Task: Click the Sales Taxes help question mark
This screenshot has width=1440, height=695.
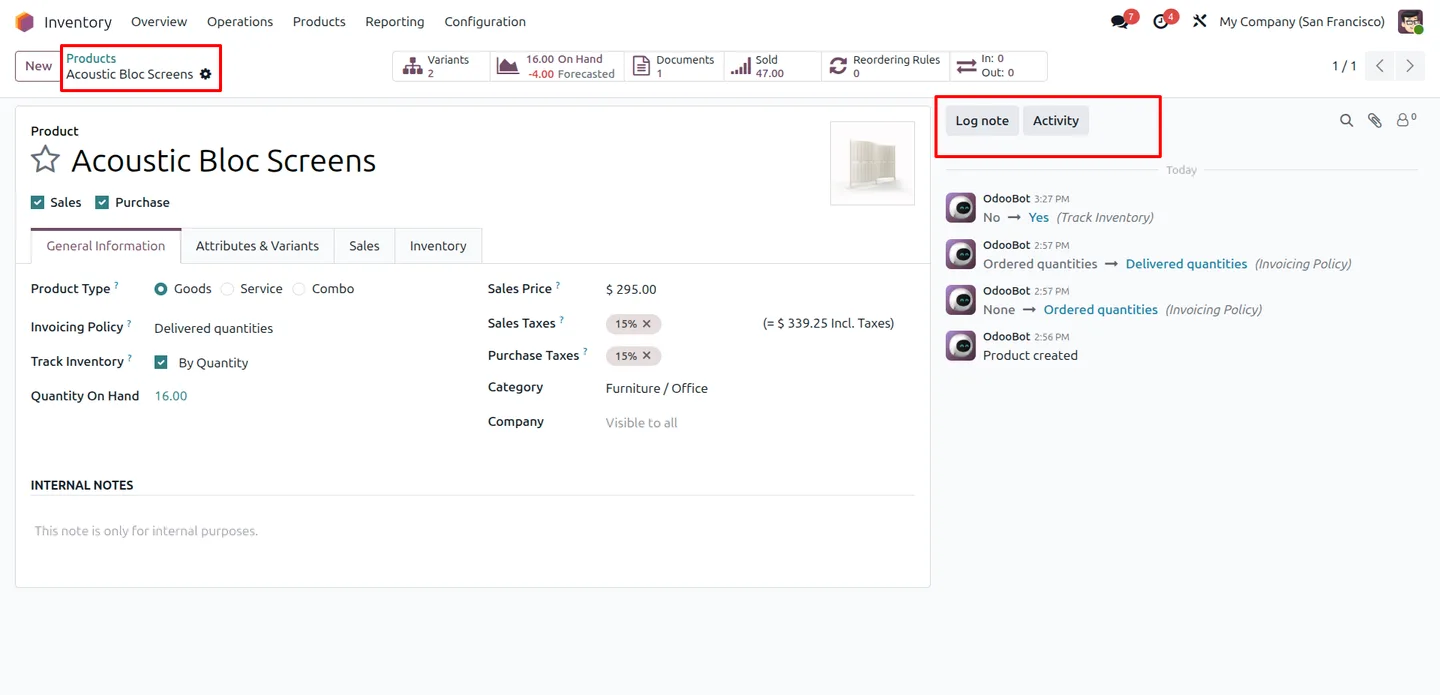Action: tap(562, 320)
